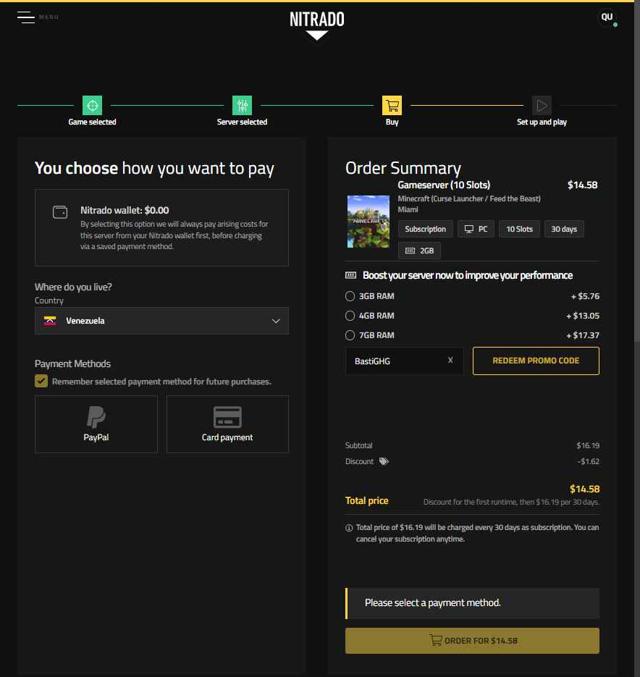Click the promo code input field
Image resolution: width=640 pixels, height=677 pixels.
click(x=404, y=361)
